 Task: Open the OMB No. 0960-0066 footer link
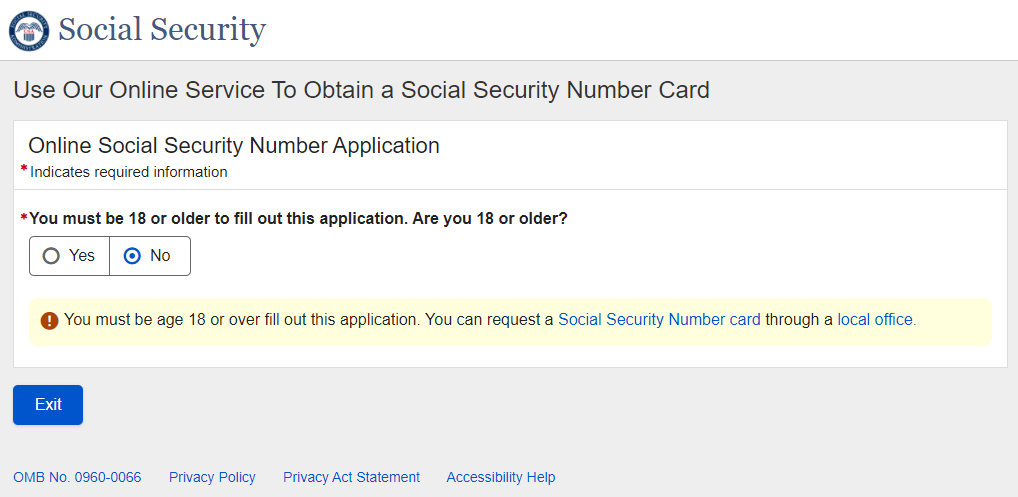[77, 477]
